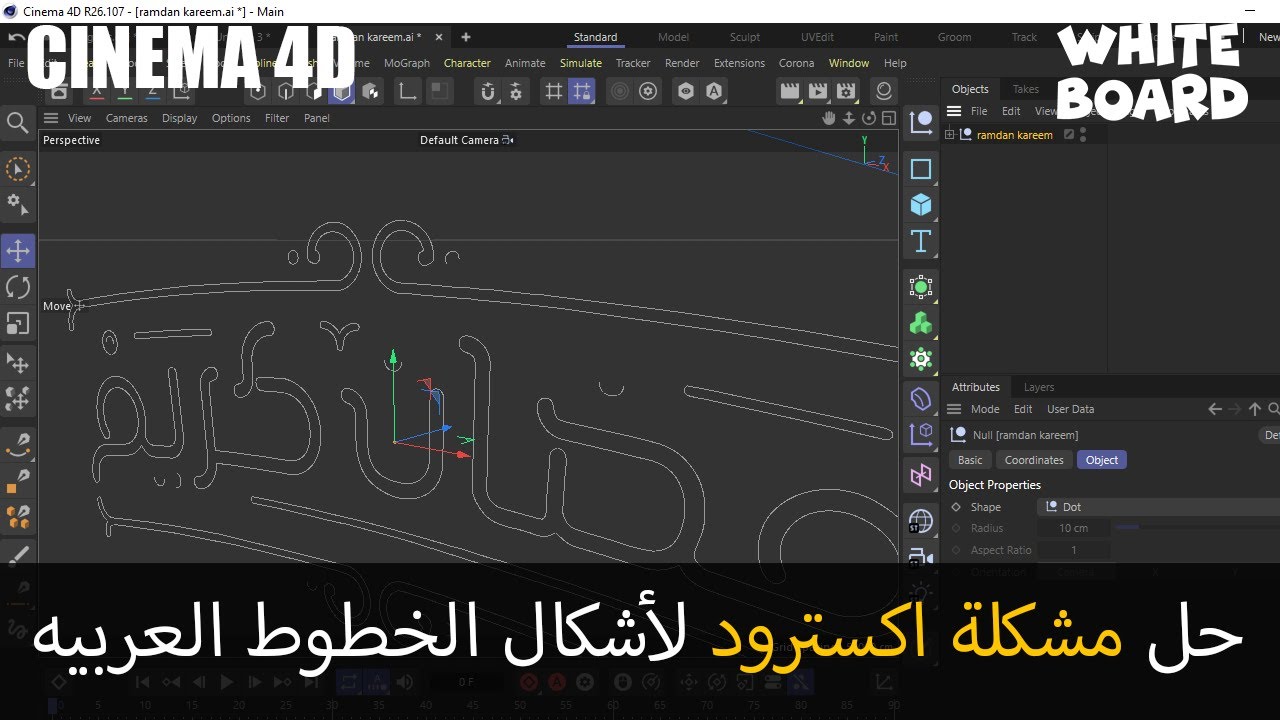Image resolution: width=1280 pixels, height=720 pixels.
Task: Toggle the Workplane grid icon
Action: click(553, 92)
